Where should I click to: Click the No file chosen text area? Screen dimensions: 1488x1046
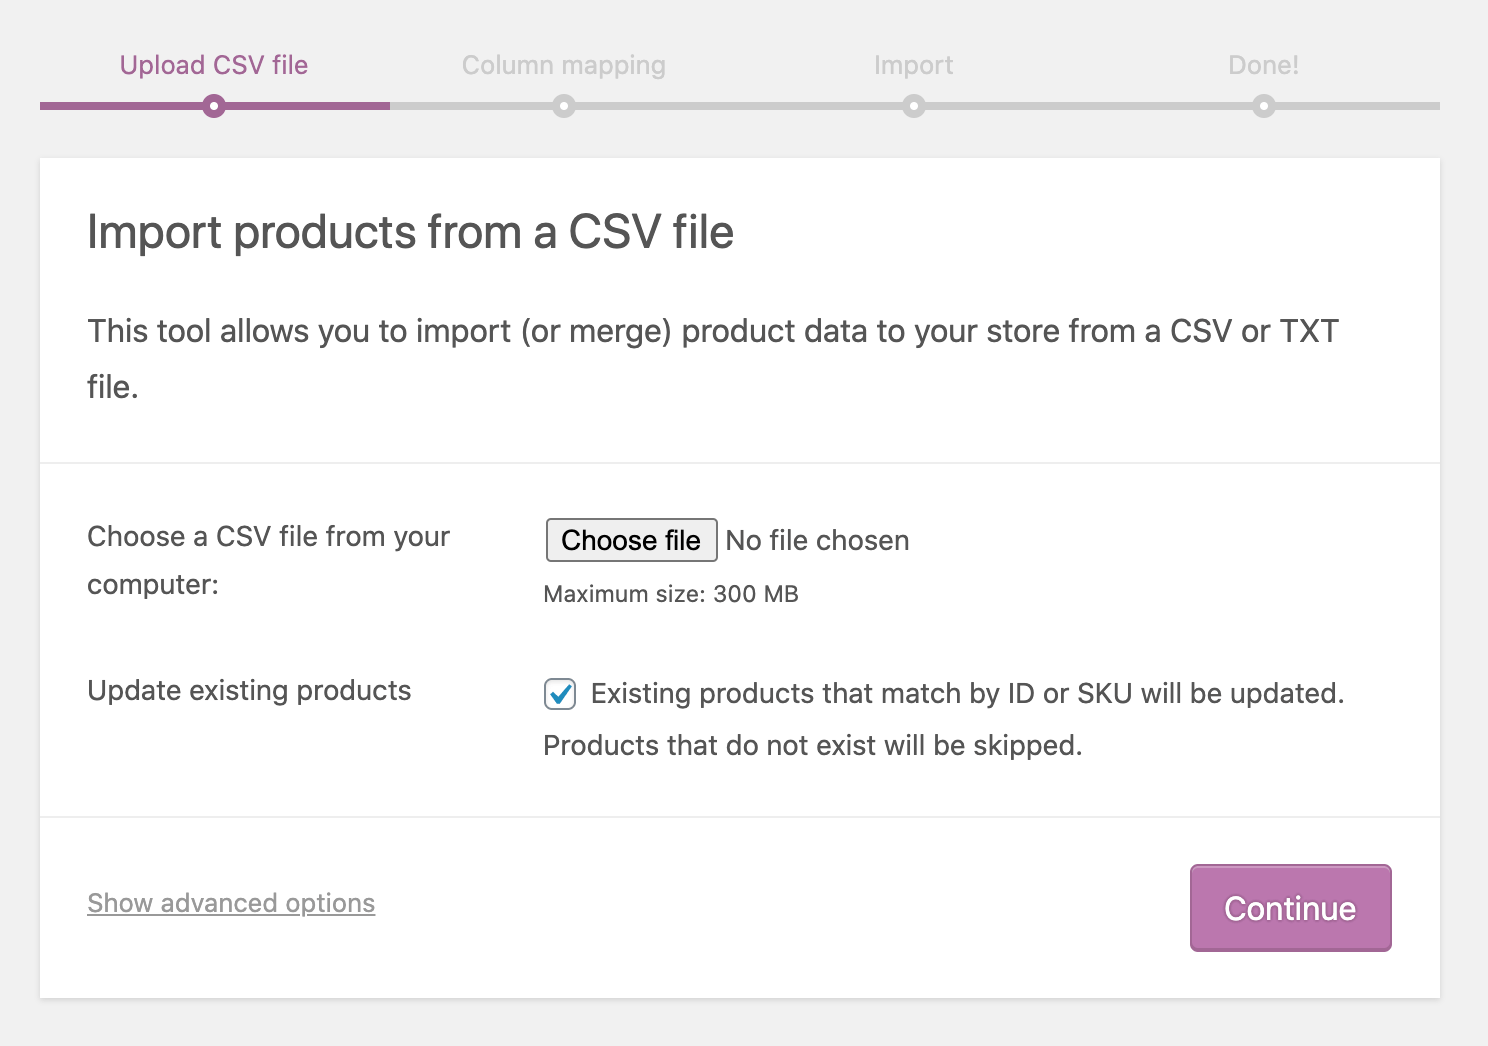click(816, 540)
